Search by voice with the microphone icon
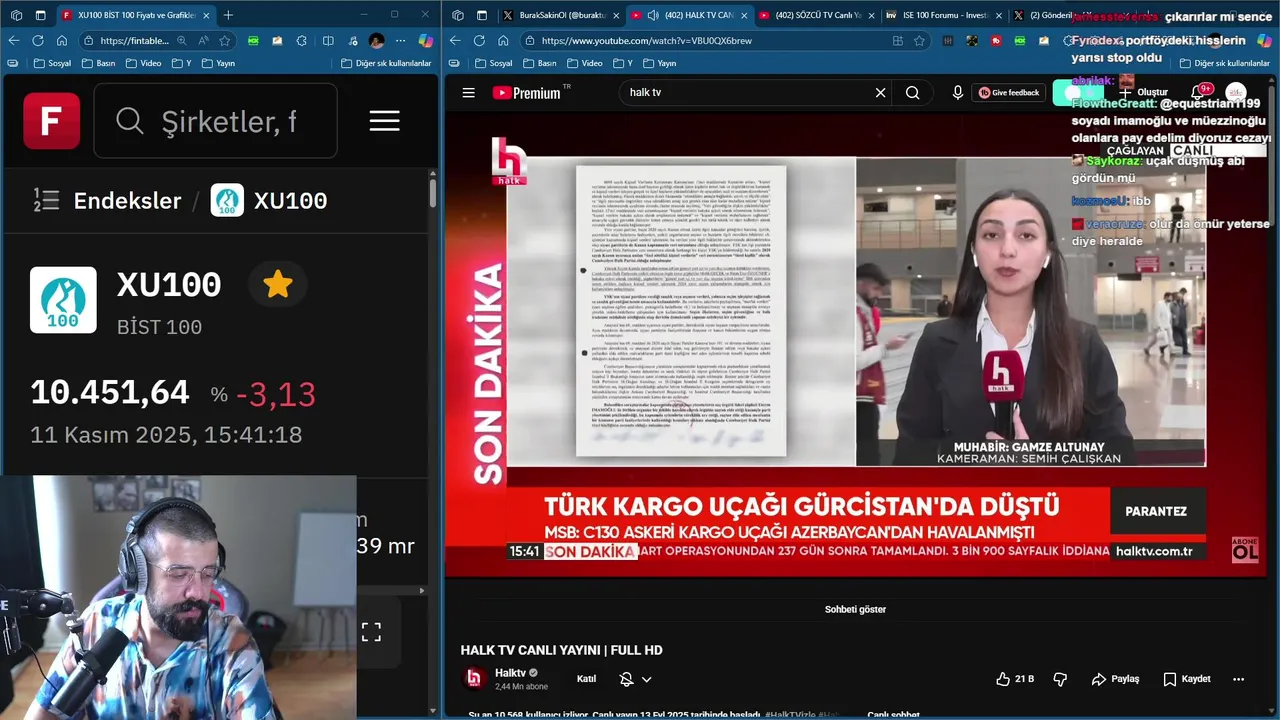 point(957,92)
